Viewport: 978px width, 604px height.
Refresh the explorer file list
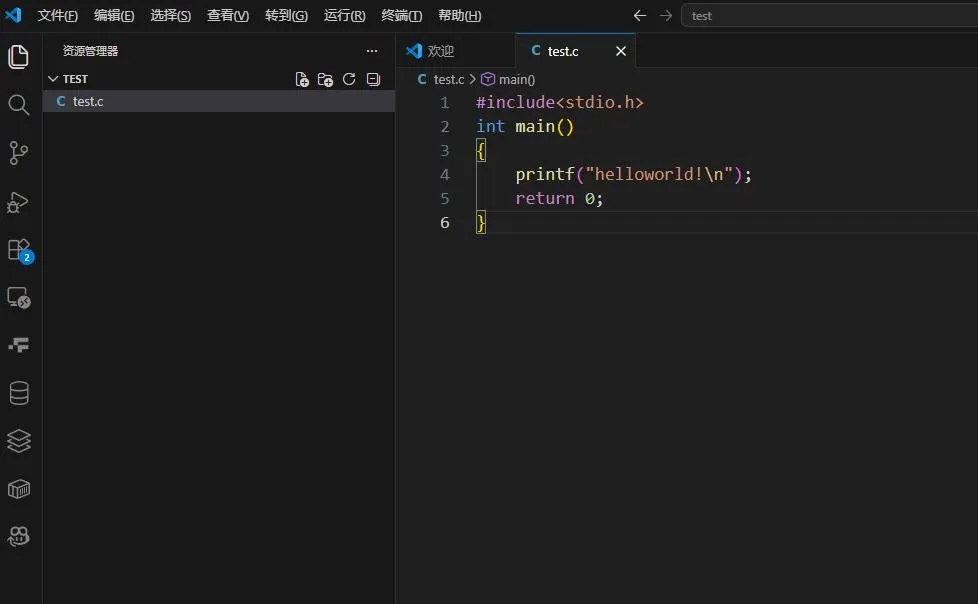[x=349, y=79]
